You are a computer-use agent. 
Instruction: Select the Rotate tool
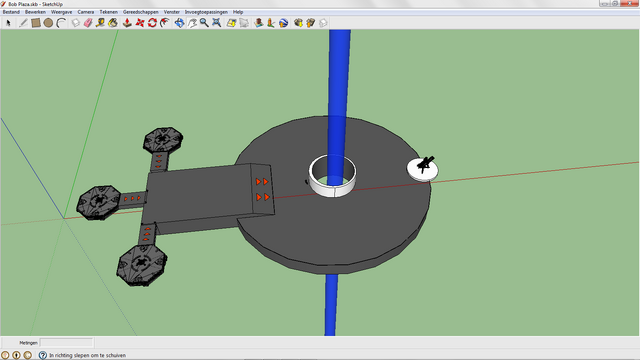[x=152, y=23]
